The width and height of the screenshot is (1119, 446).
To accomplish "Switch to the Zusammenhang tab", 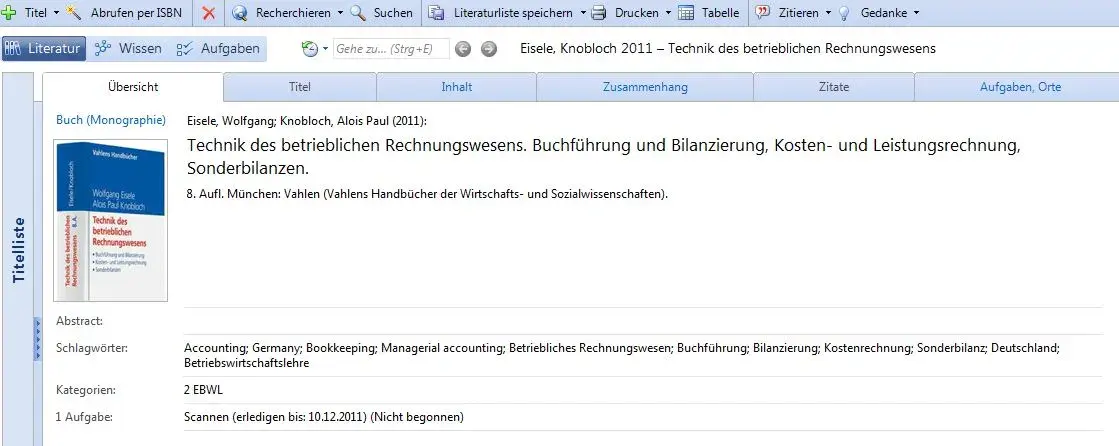I will click(645, 87).
